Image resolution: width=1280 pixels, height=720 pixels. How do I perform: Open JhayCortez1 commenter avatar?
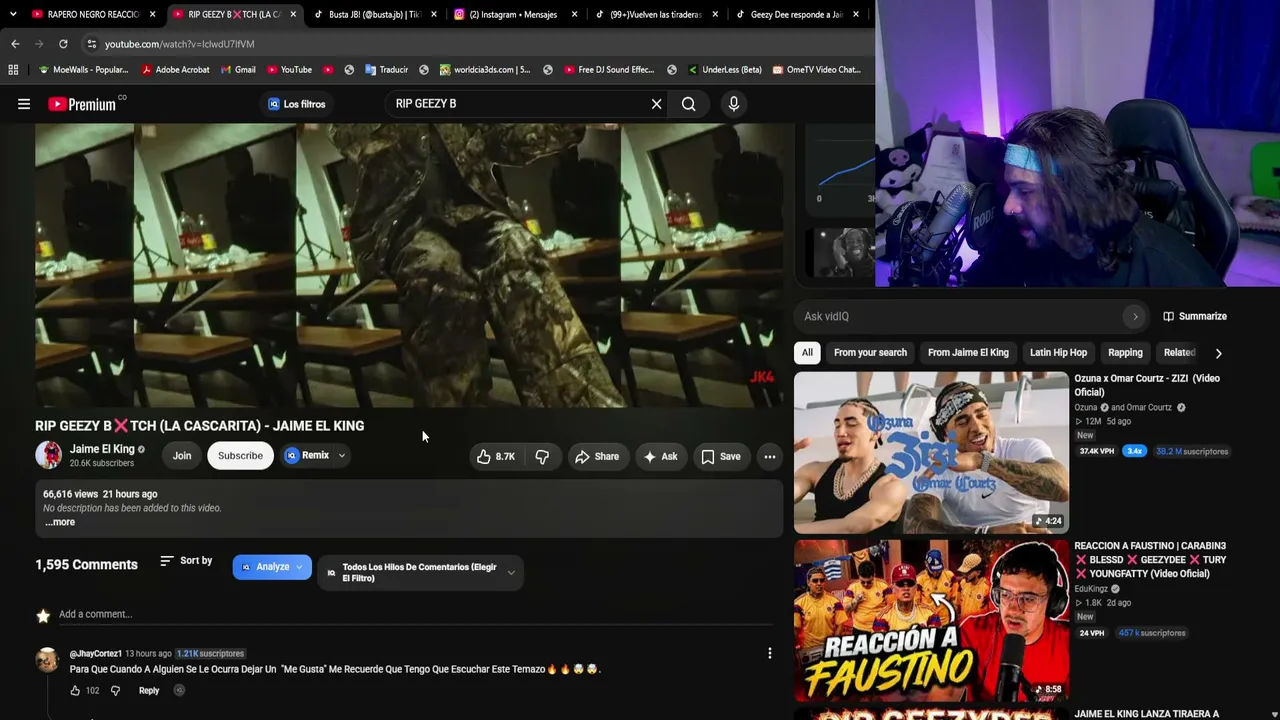pos(47,659)
